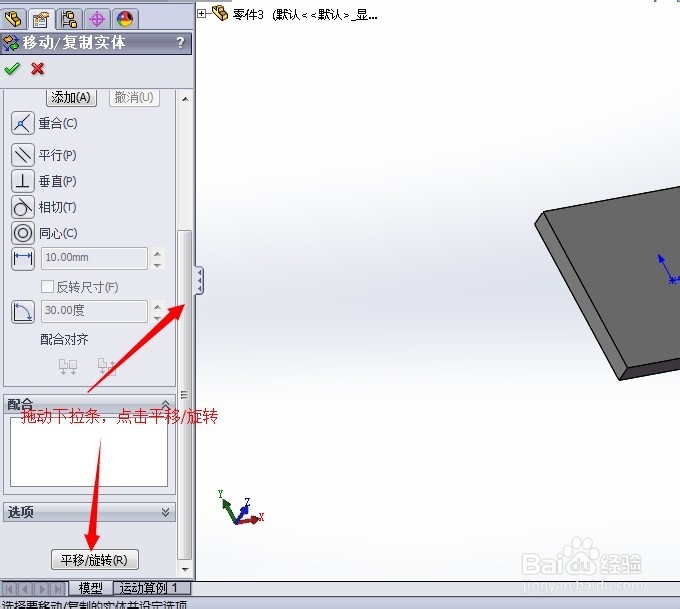The height and width of the screenshot is (609, 680).
Task: Click the previous tab arrow button
Action: click(x=25, y=589)
